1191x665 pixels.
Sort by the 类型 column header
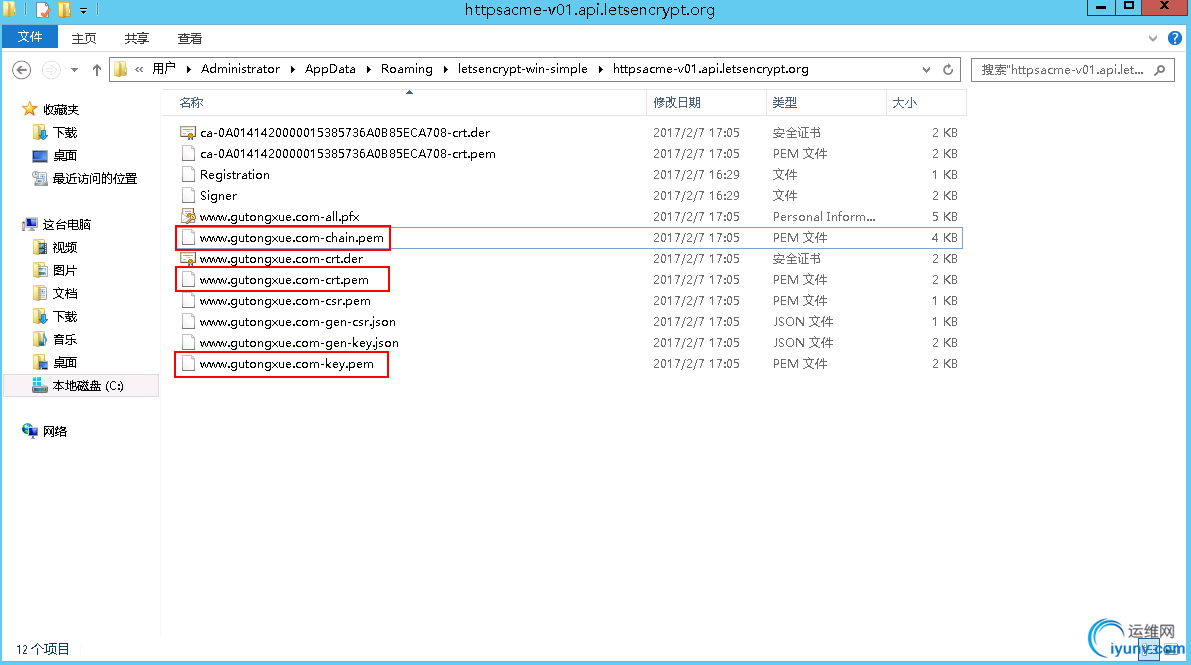pos(826,103)
